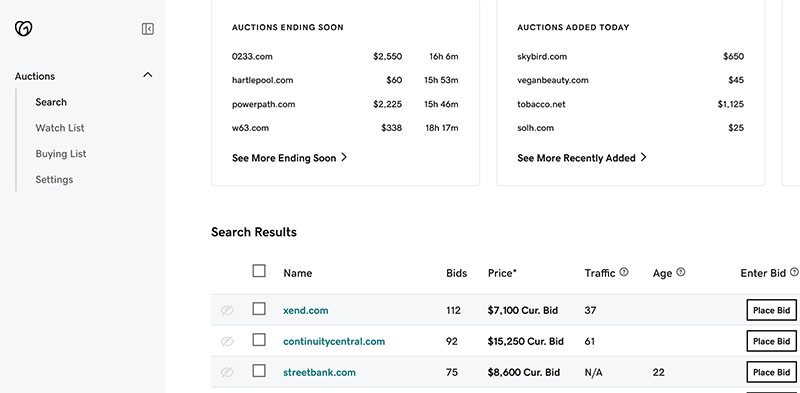Screen dimensions: 800x393
Task: Click the See More Ending Soon arrow
Action: 344,158
